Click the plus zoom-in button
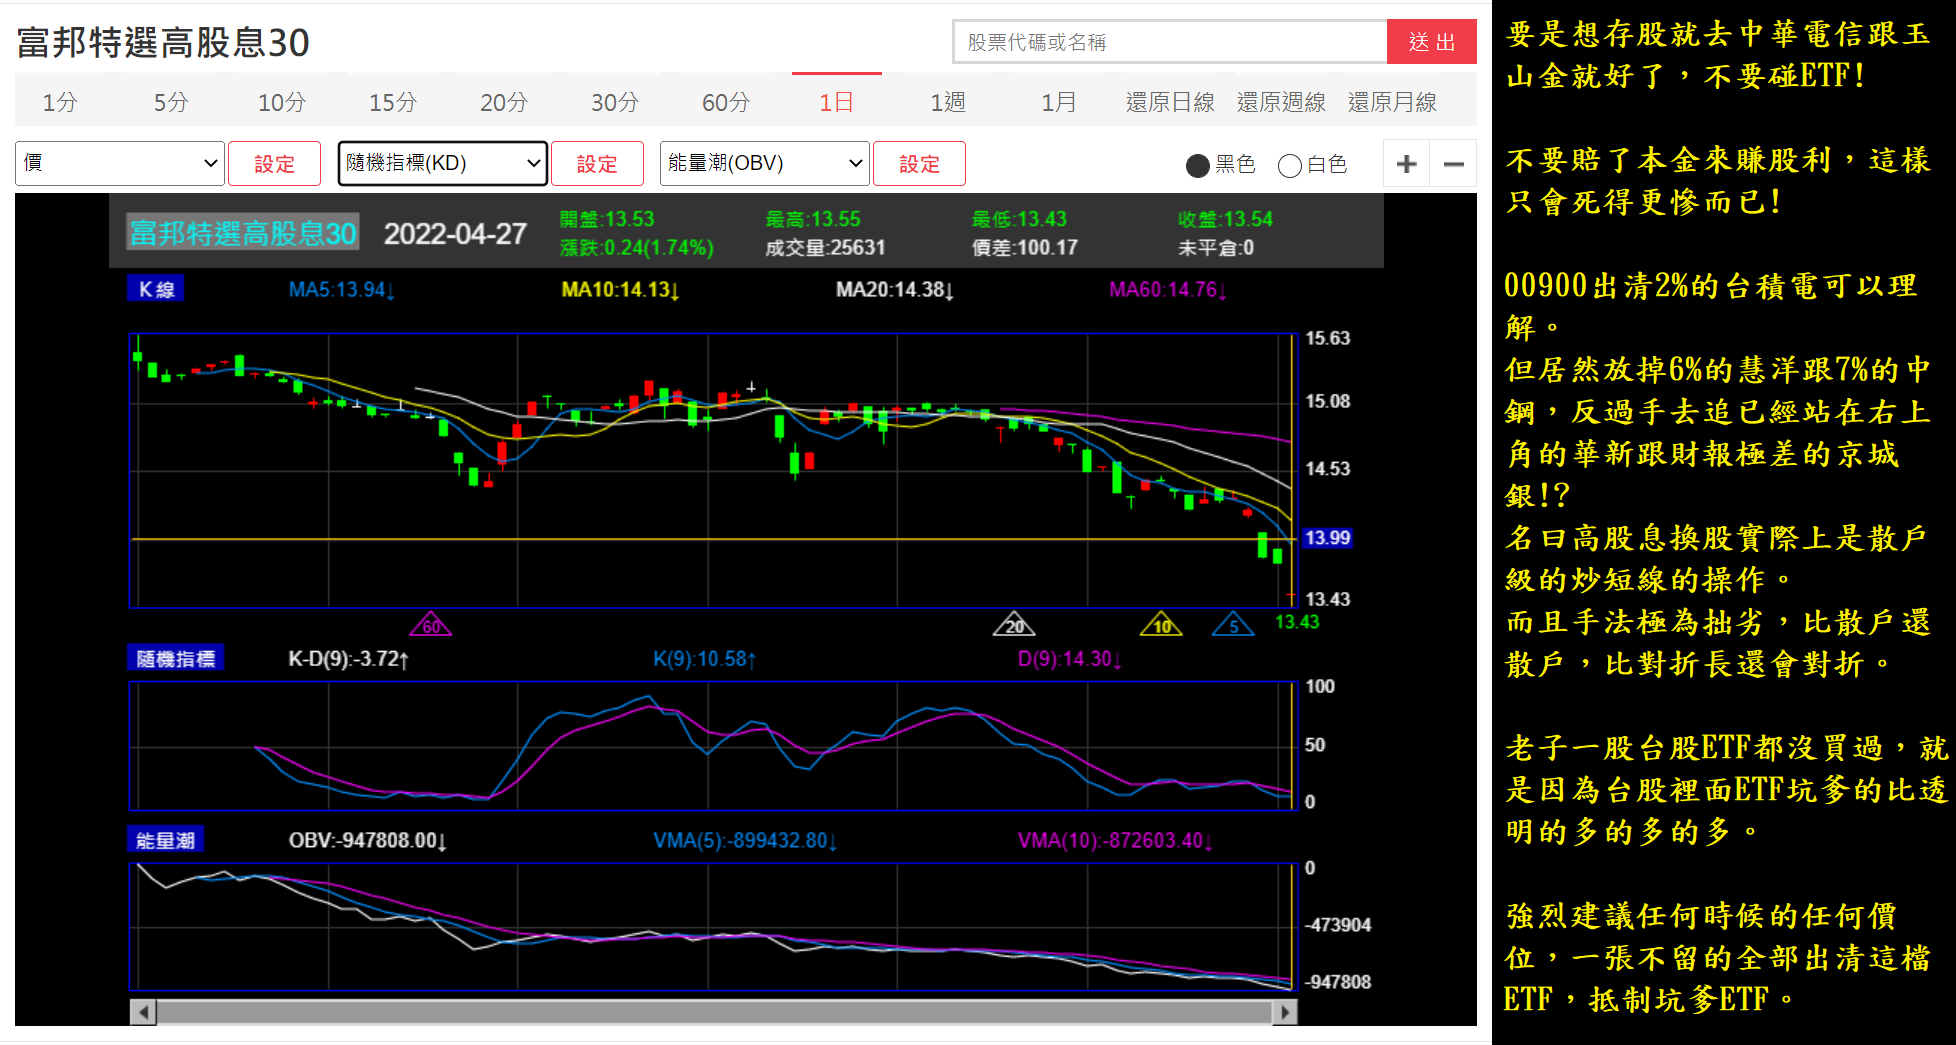This screenshot has width=1956, height=1045. [x=1406, y=164]
